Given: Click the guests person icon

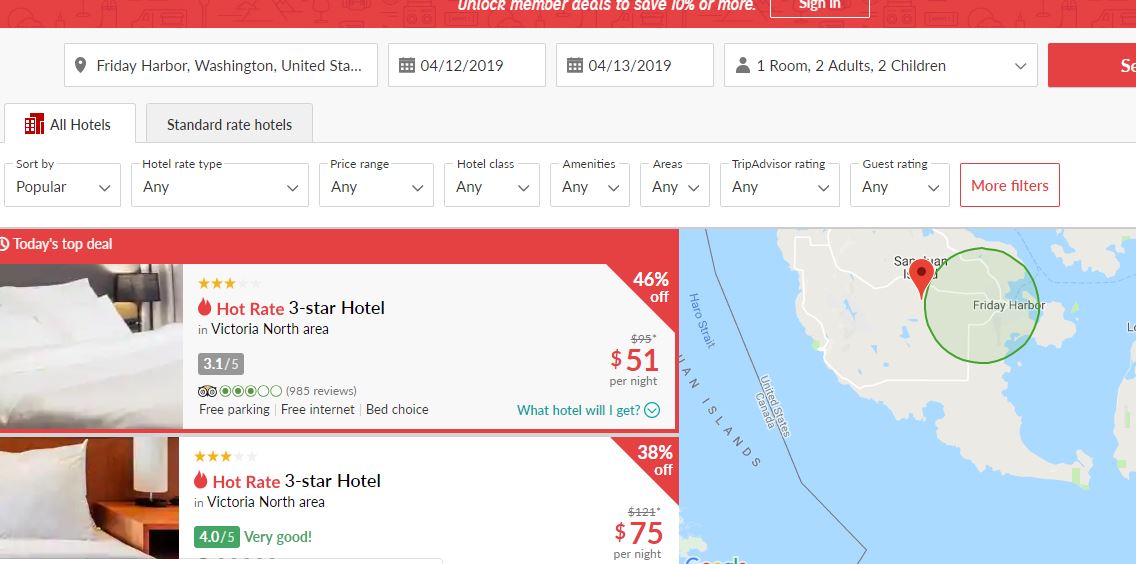Looking at the screenshot, I should tap(742, 66).
